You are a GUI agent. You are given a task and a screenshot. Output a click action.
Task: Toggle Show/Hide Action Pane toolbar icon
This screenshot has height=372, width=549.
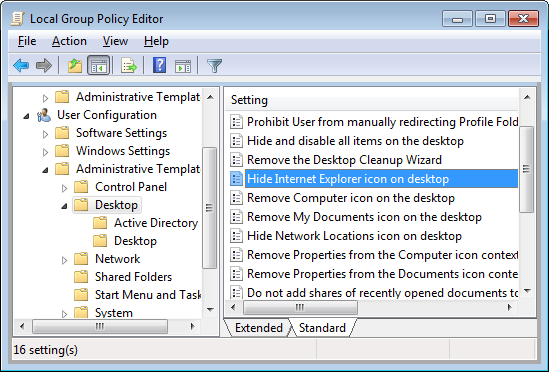(x=183, y=66)
